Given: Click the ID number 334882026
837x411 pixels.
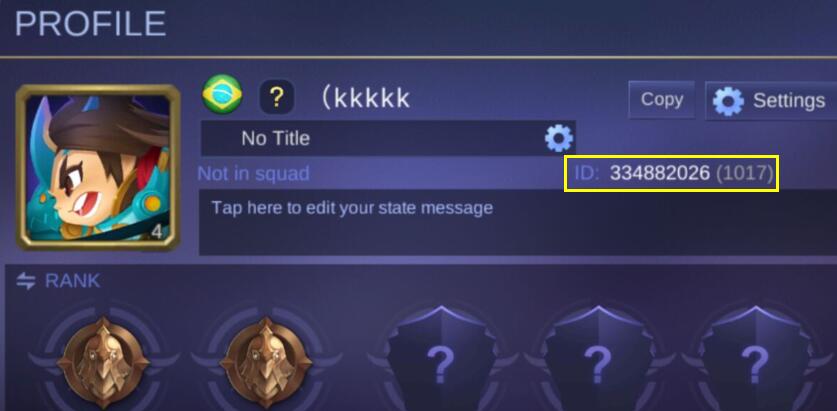Looking at the screenshot, I should click(x=660, y=173).
